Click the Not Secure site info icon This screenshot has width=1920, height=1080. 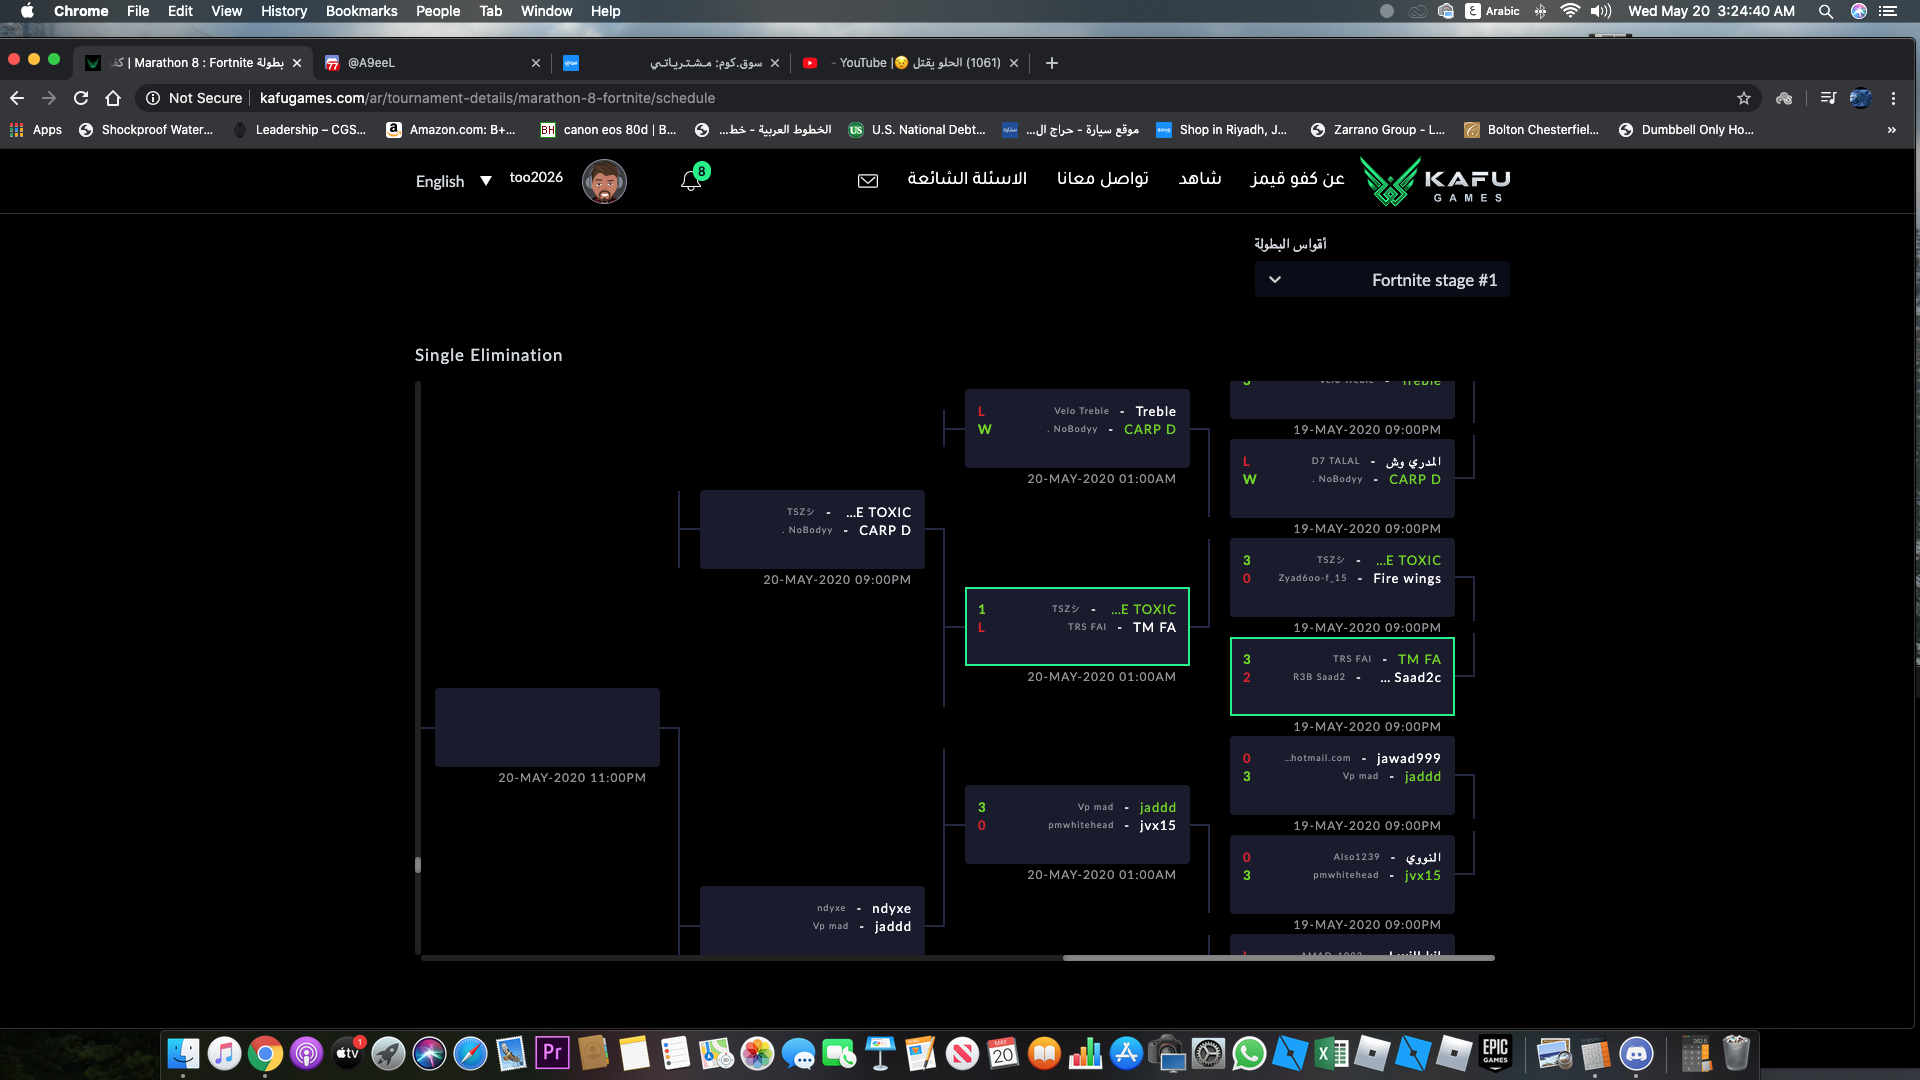tap(153, 98)
